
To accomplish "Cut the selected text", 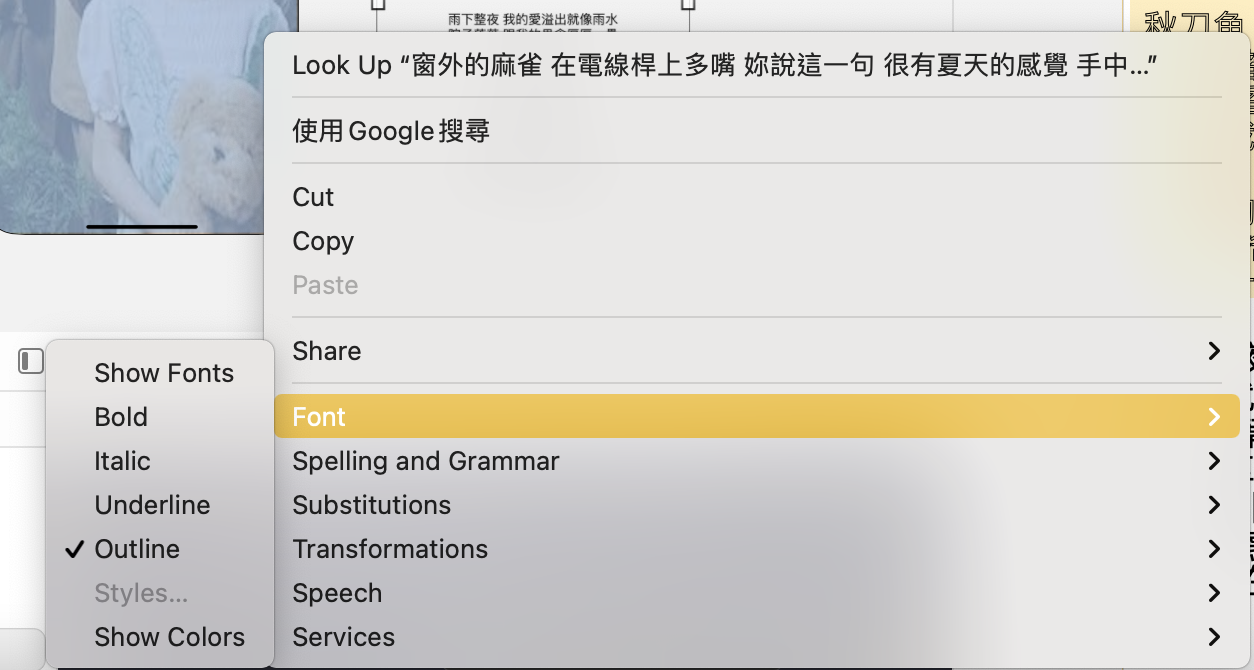I will 313,197.
